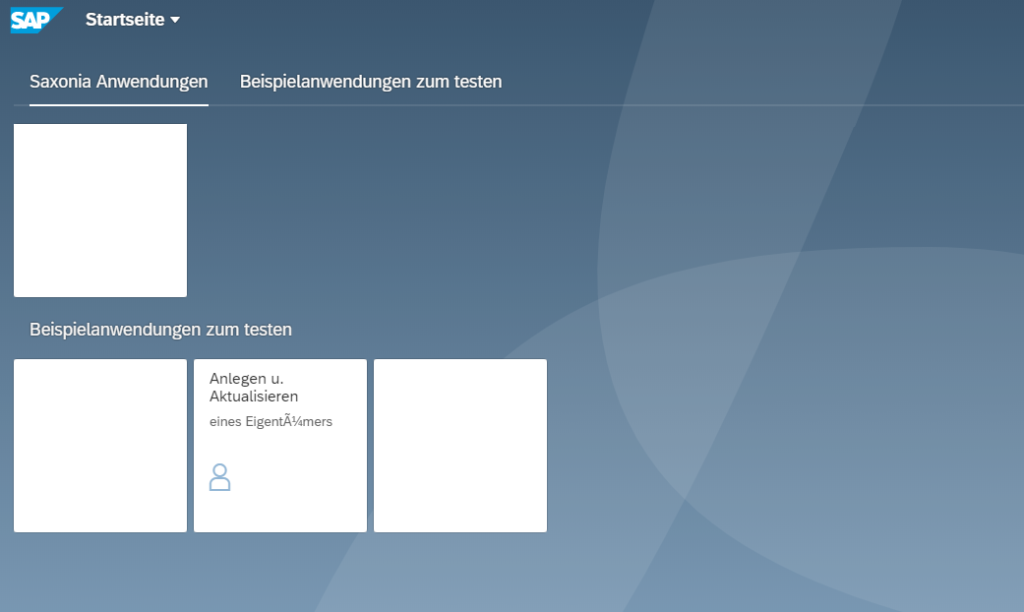The image size is (1024, 612).
Task: Open the blank tile right of Anlegen tile
Action: [x=460, y=445]
